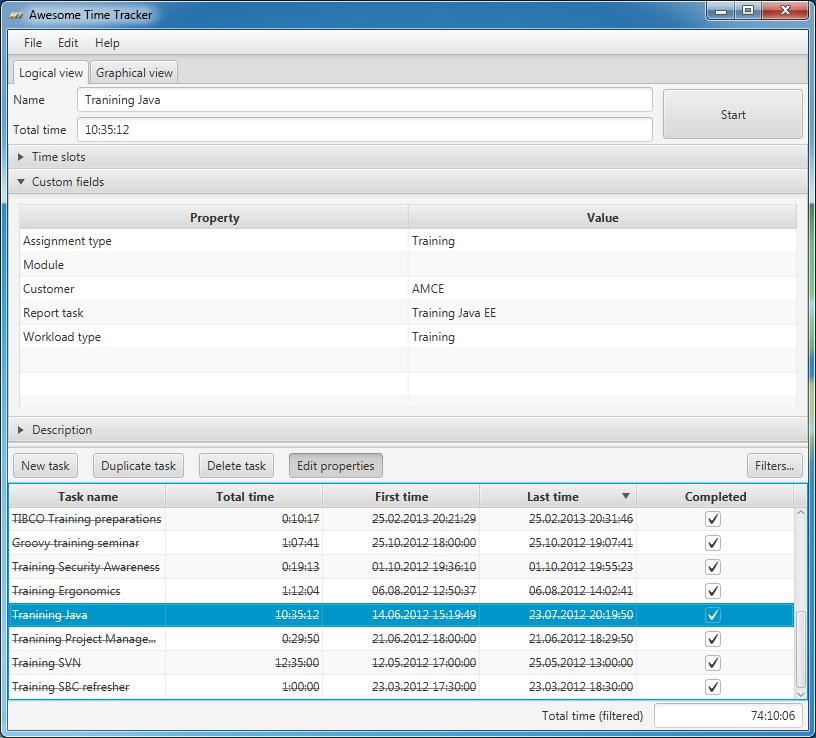816x738 pixels.
Task: Minimize the Awesome Time Tracker window
Action: click(721, 10)
